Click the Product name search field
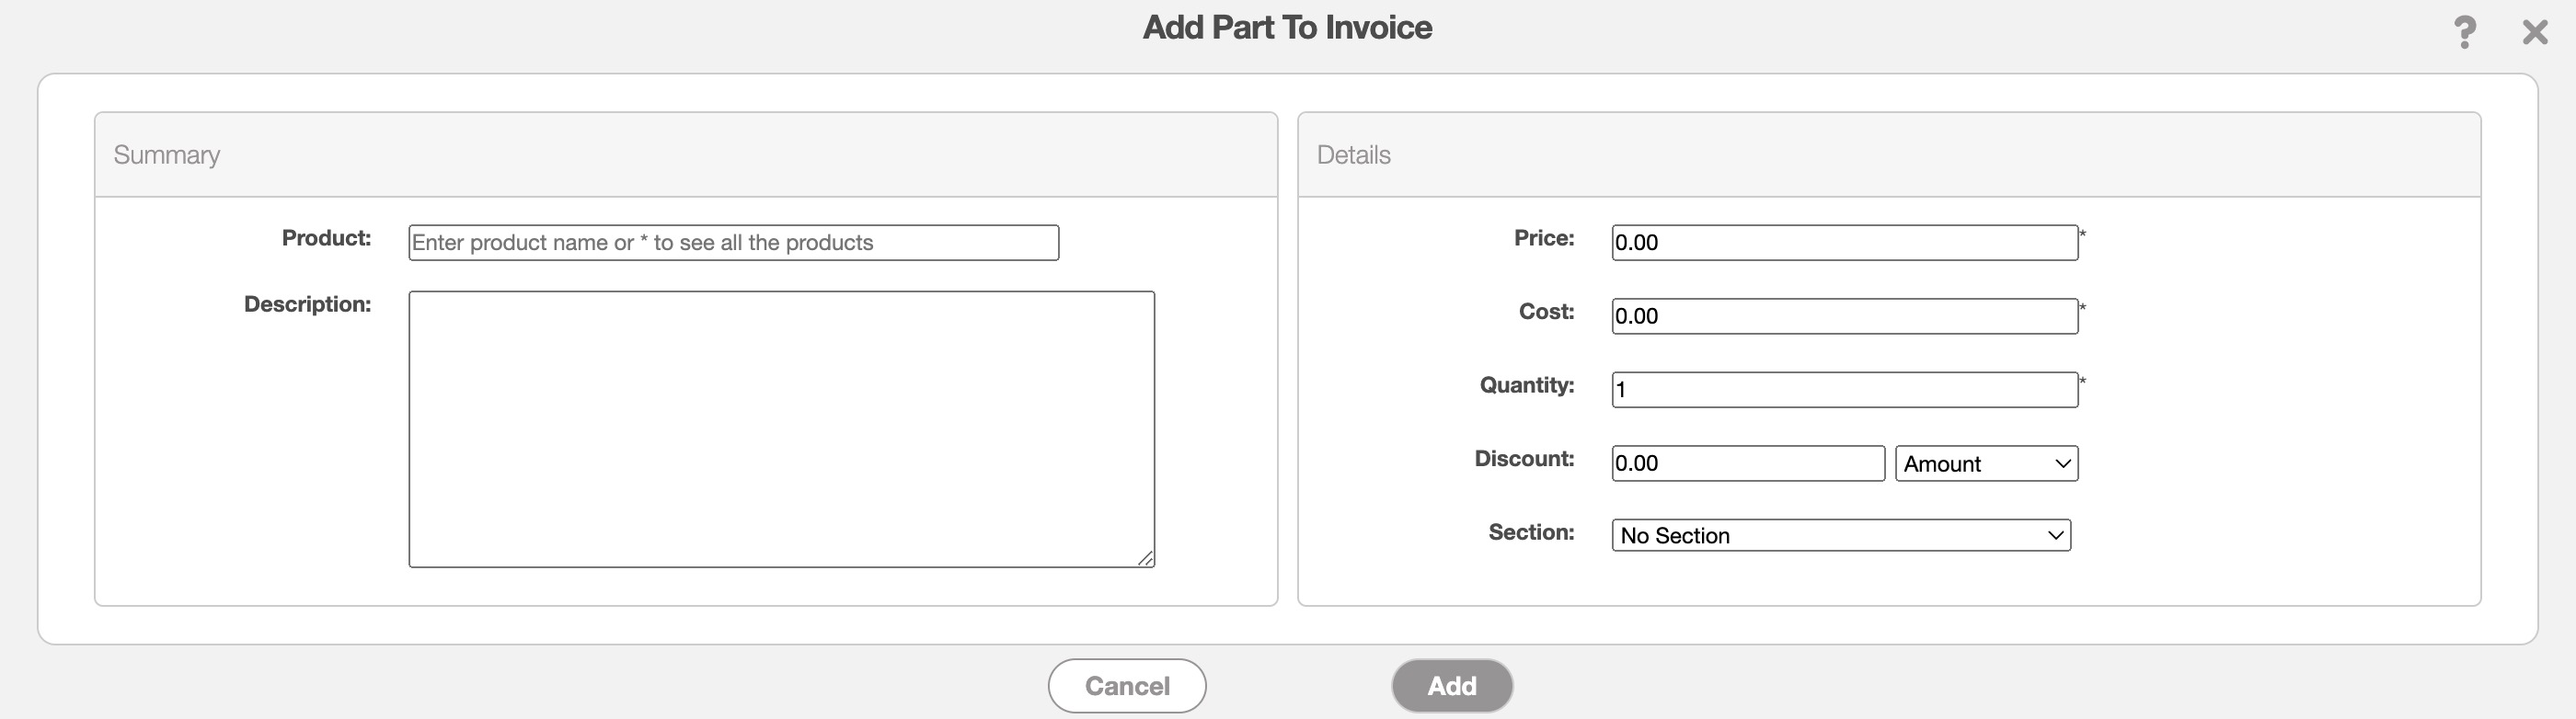The image size is (2576, 719). coord(733,243)
